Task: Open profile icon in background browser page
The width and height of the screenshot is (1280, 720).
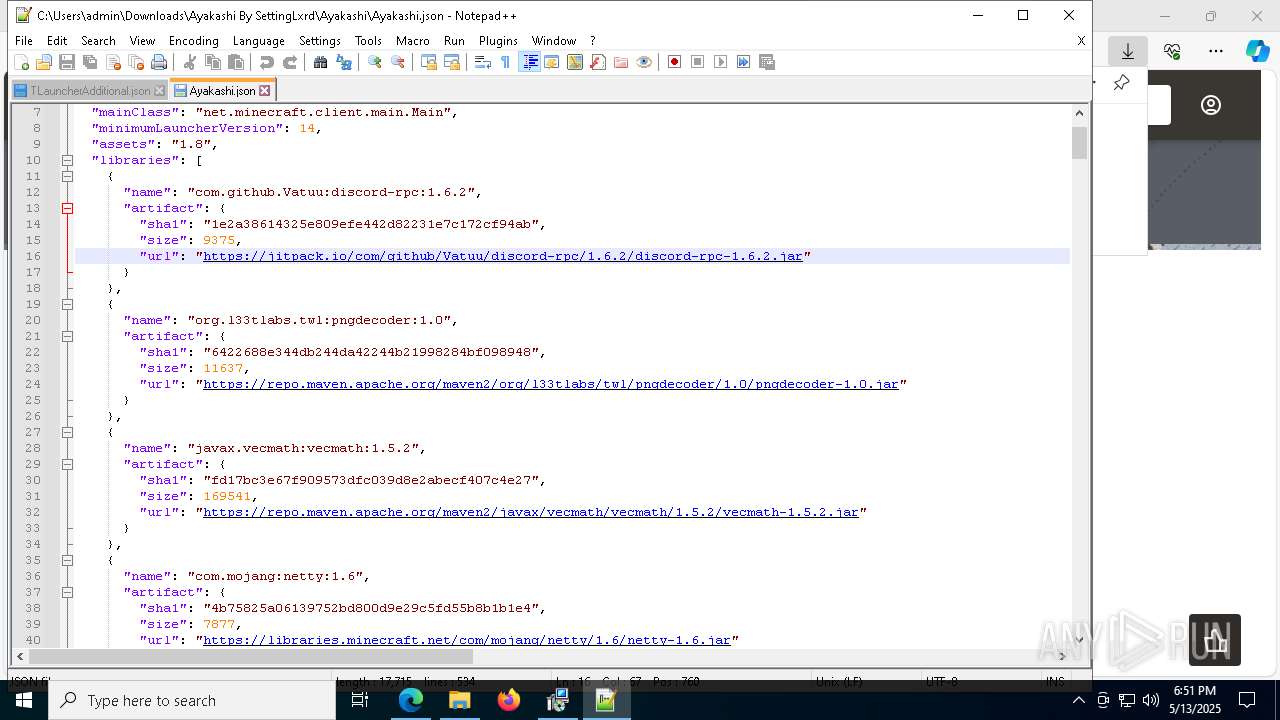Action: [1211, 105]
